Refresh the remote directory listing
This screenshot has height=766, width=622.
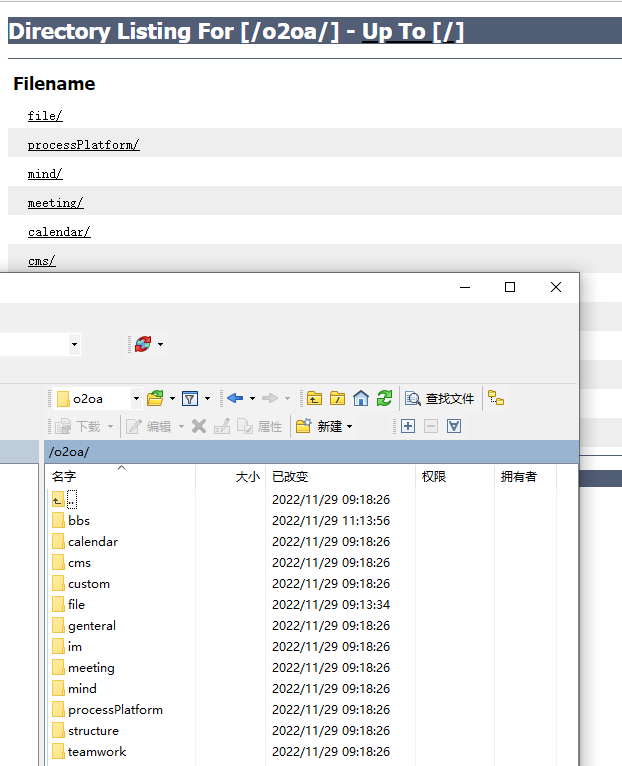coord(384,398)
